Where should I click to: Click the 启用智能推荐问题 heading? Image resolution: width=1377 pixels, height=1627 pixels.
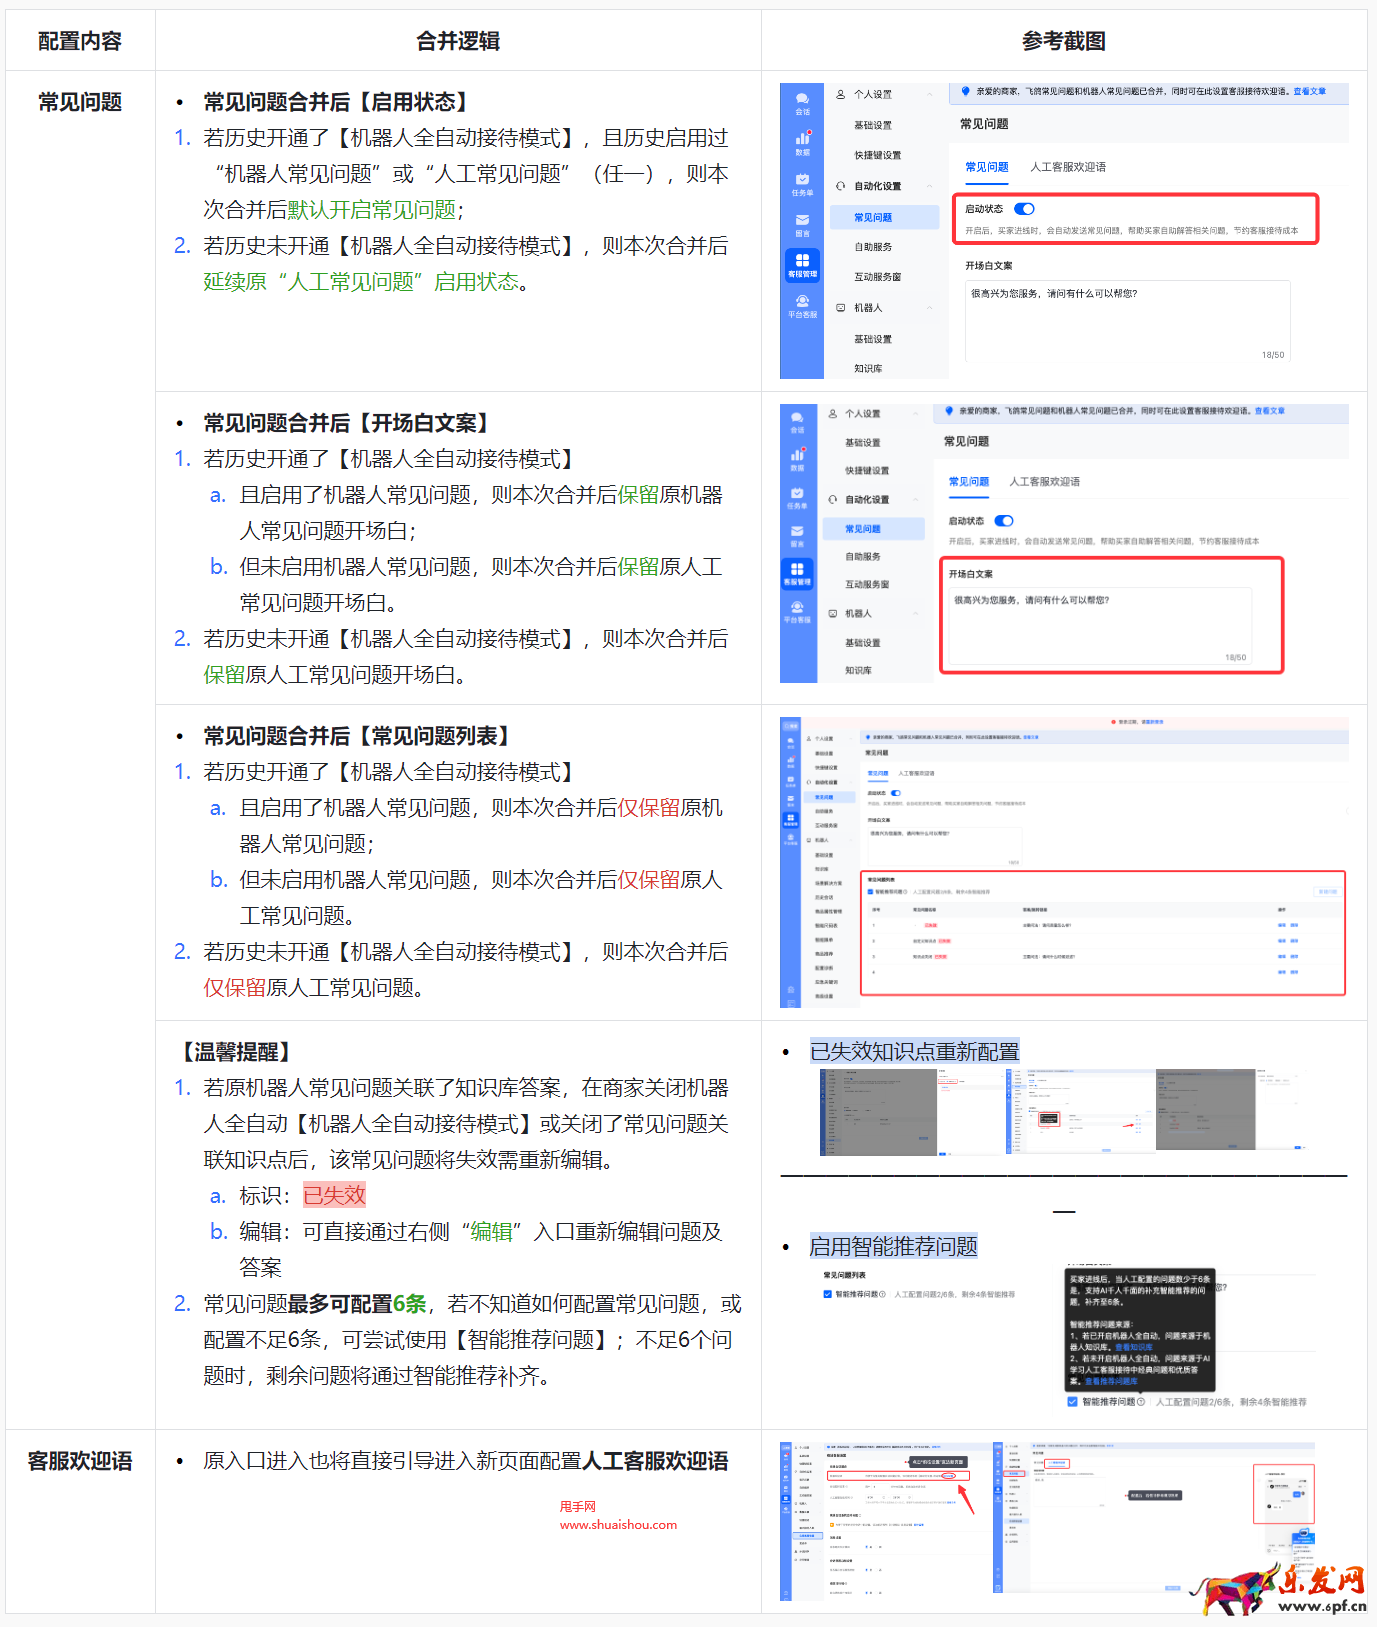[893, 1246]
